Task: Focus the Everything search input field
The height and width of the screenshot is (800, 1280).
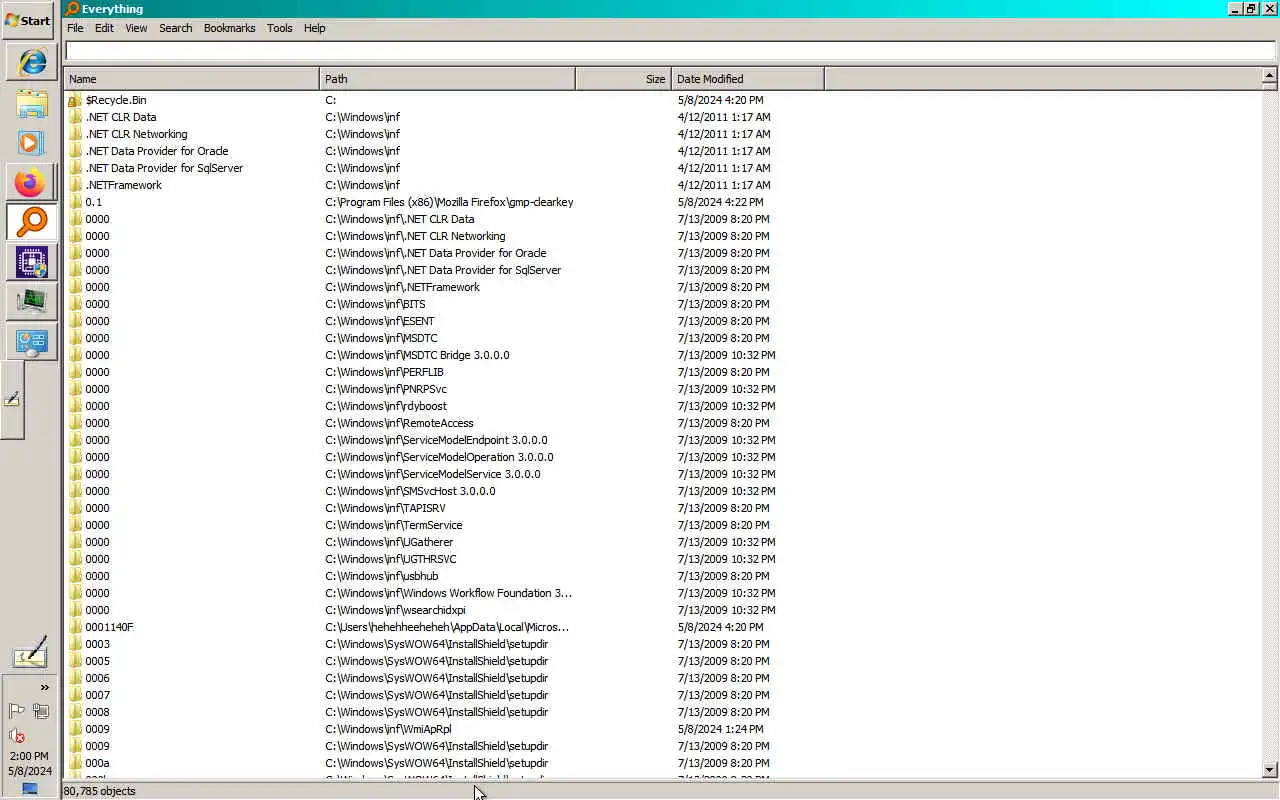Action: tap(670, 51)
